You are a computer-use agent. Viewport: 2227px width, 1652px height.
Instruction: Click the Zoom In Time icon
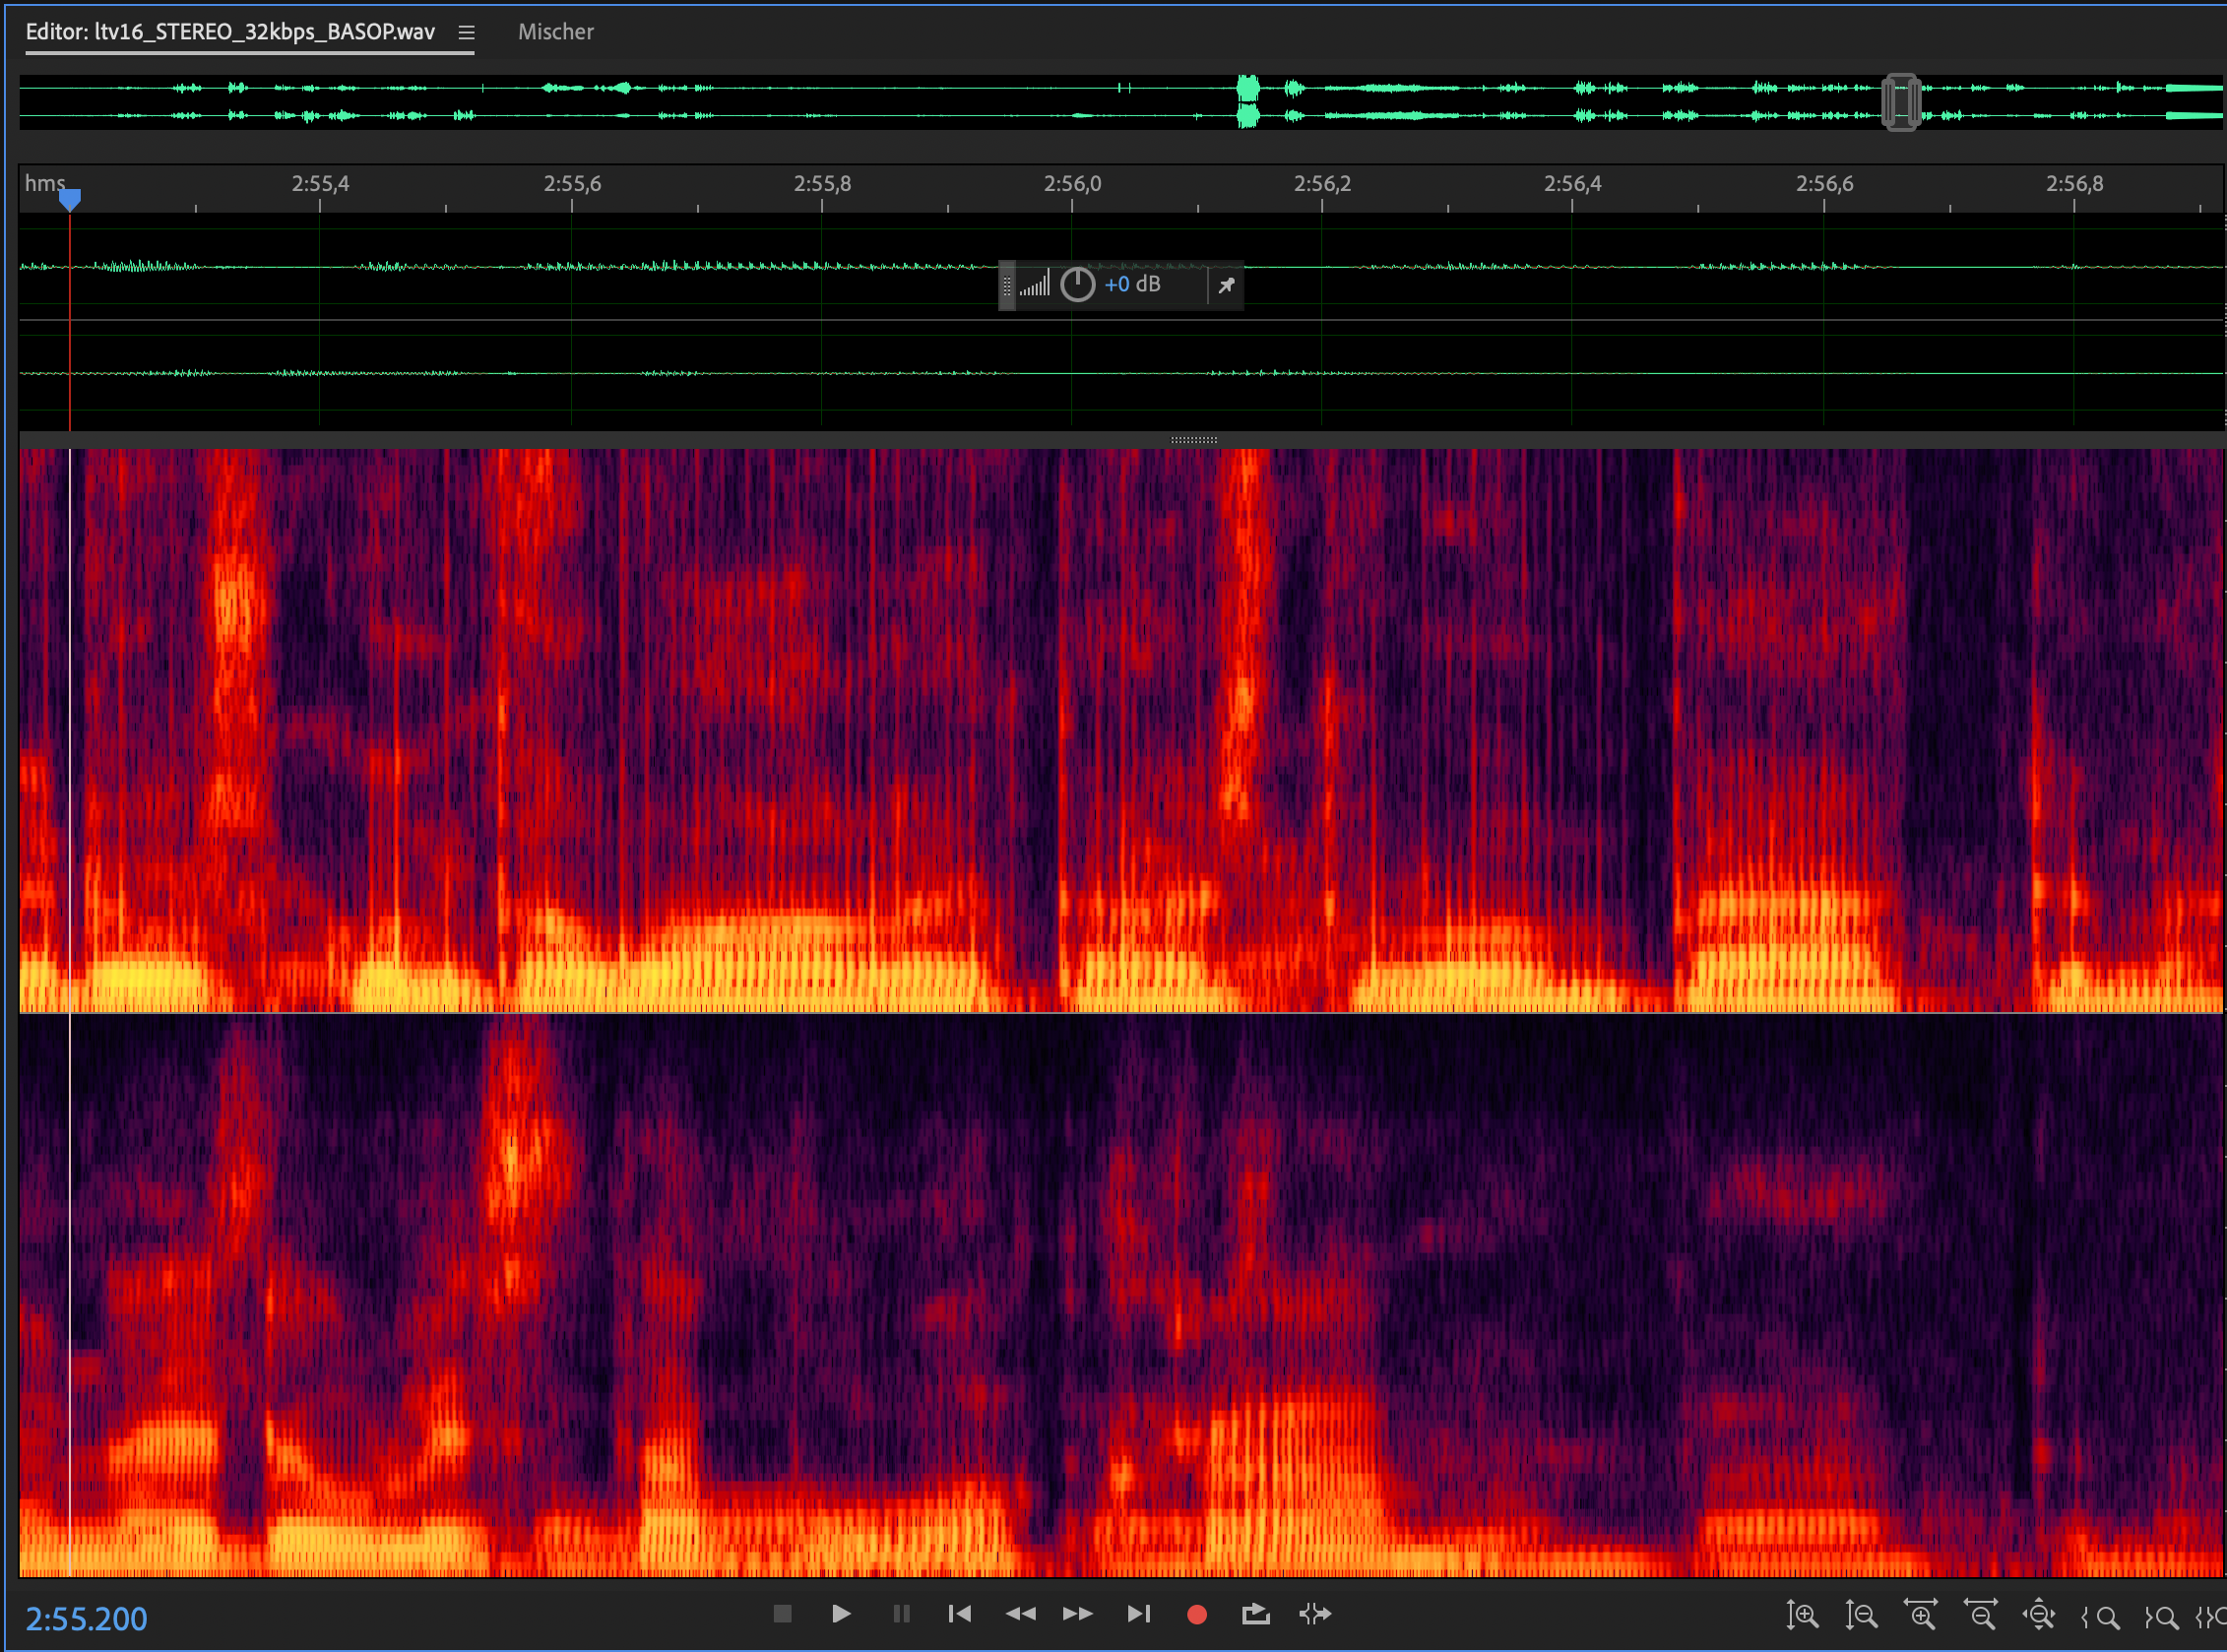point(1920,1615)
